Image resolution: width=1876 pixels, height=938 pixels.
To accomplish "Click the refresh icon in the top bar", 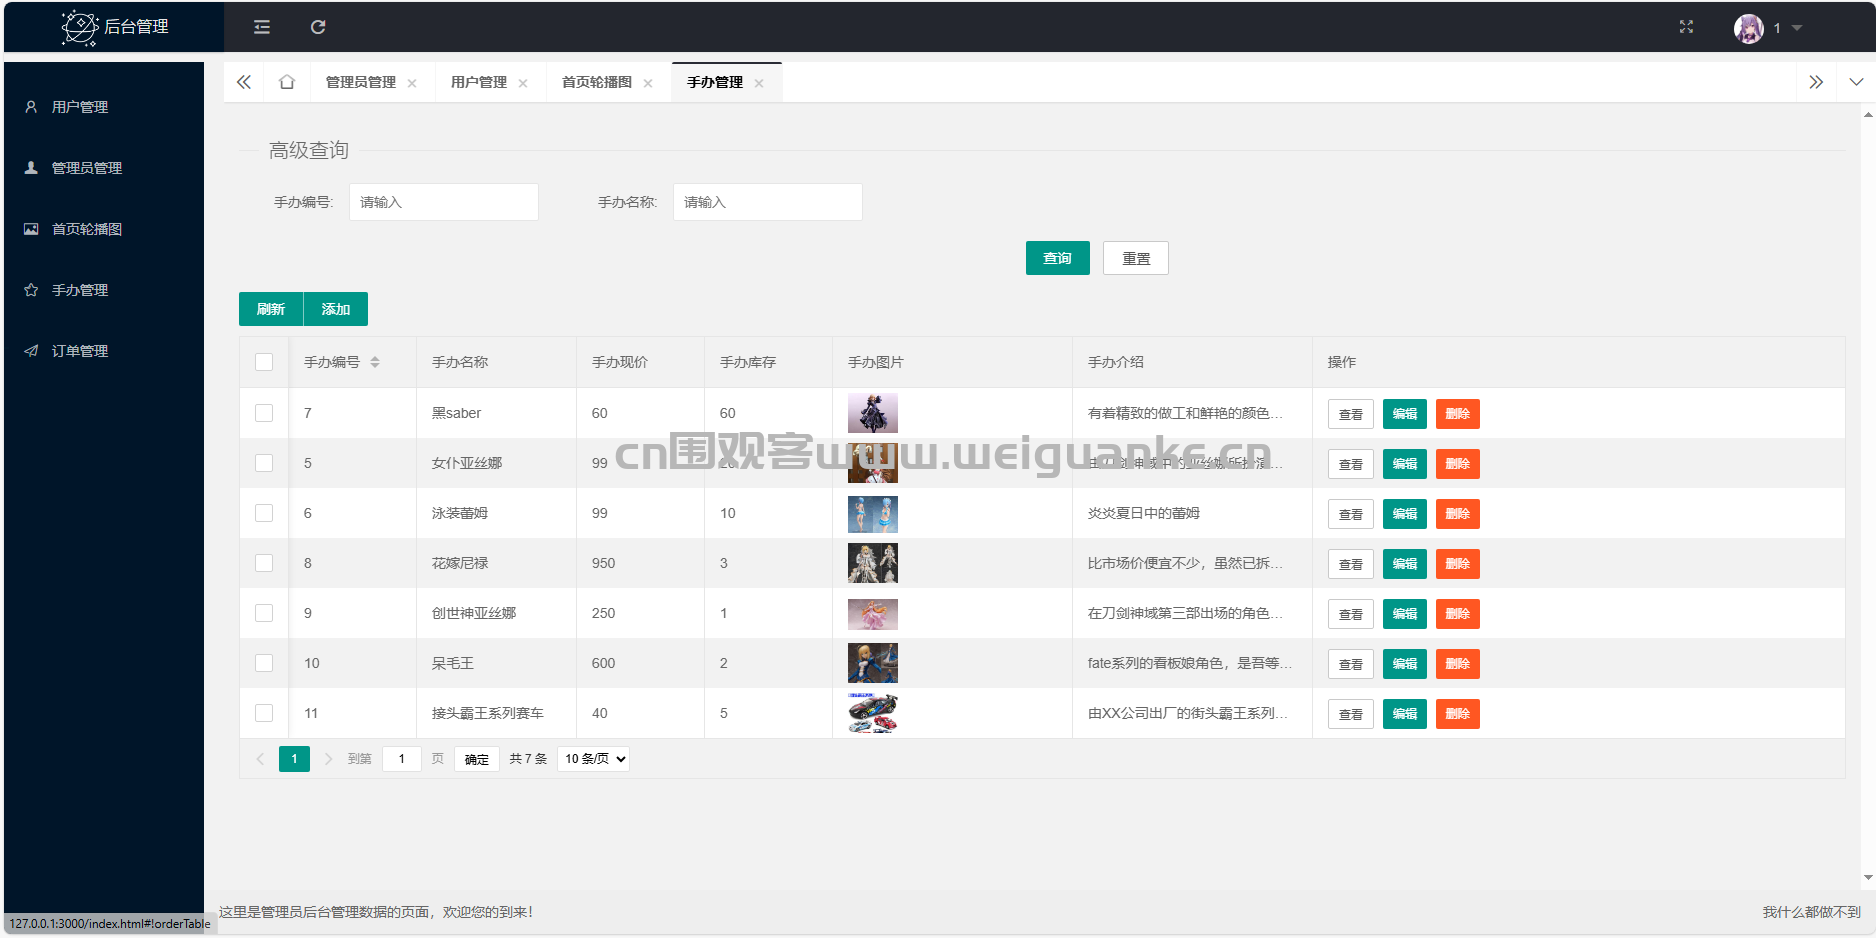I will [318, 27].
